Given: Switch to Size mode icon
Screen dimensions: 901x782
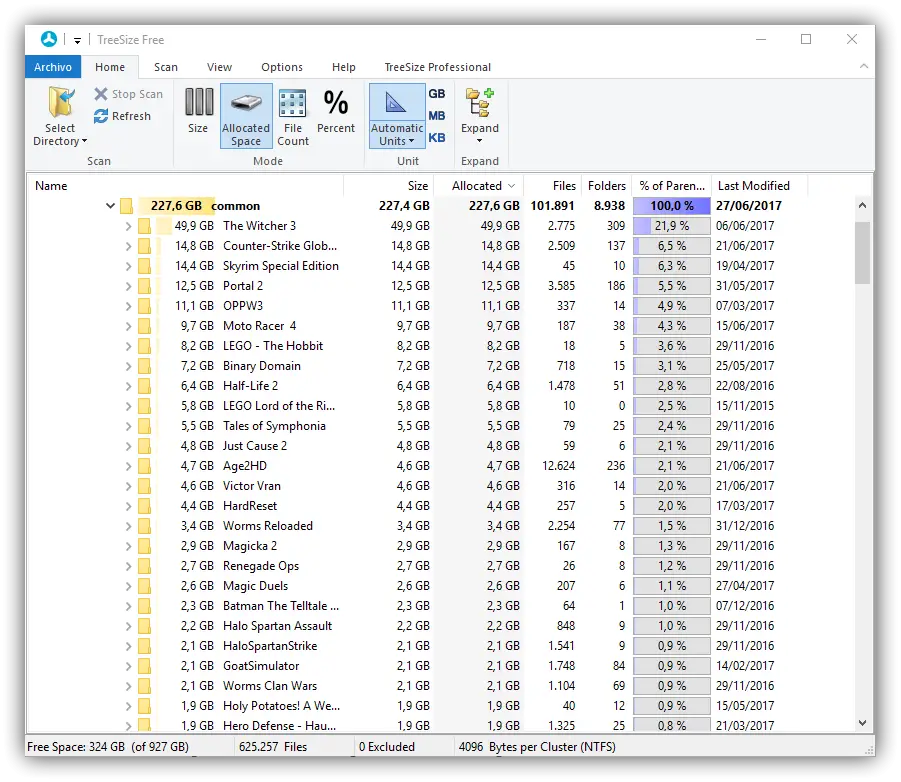Looking at the screenshot, I should click(x=198, y=102).
